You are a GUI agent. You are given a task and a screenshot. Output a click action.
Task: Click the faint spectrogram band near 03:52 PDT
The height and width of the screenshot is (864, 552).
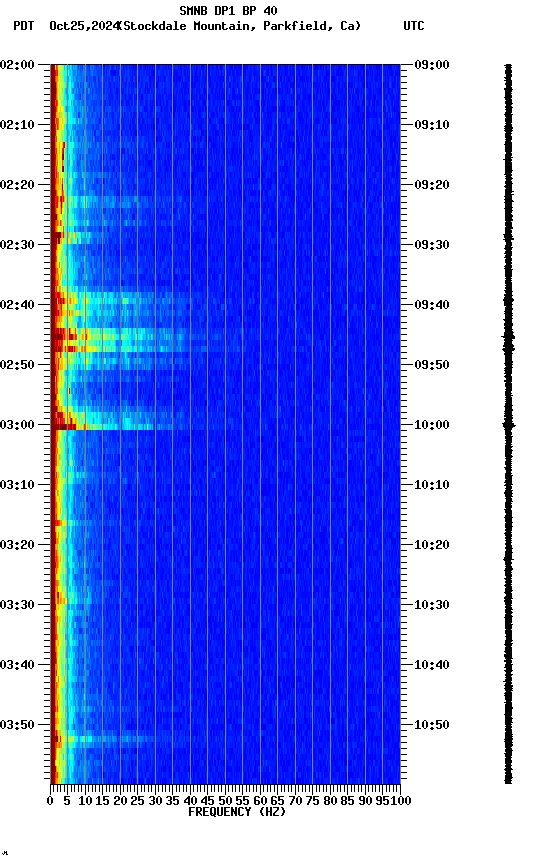tap(105, 738)
